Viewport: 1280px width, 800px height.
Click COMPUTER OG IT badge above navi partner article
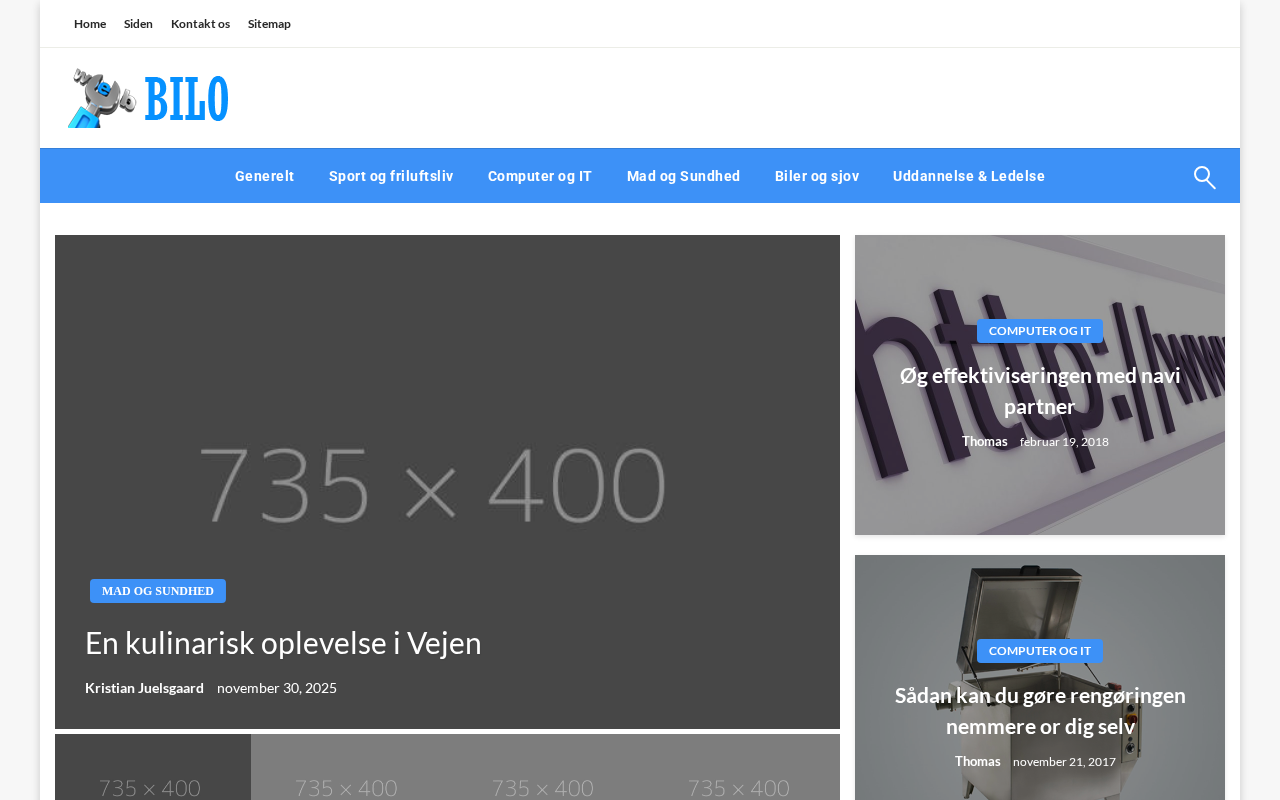(x=1040, y=331)
